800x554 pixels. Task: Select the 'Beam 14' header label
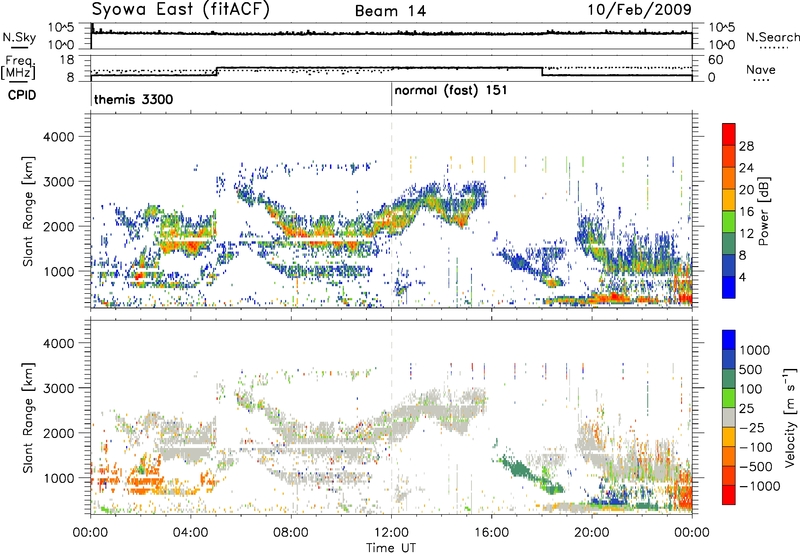[390, 11]
